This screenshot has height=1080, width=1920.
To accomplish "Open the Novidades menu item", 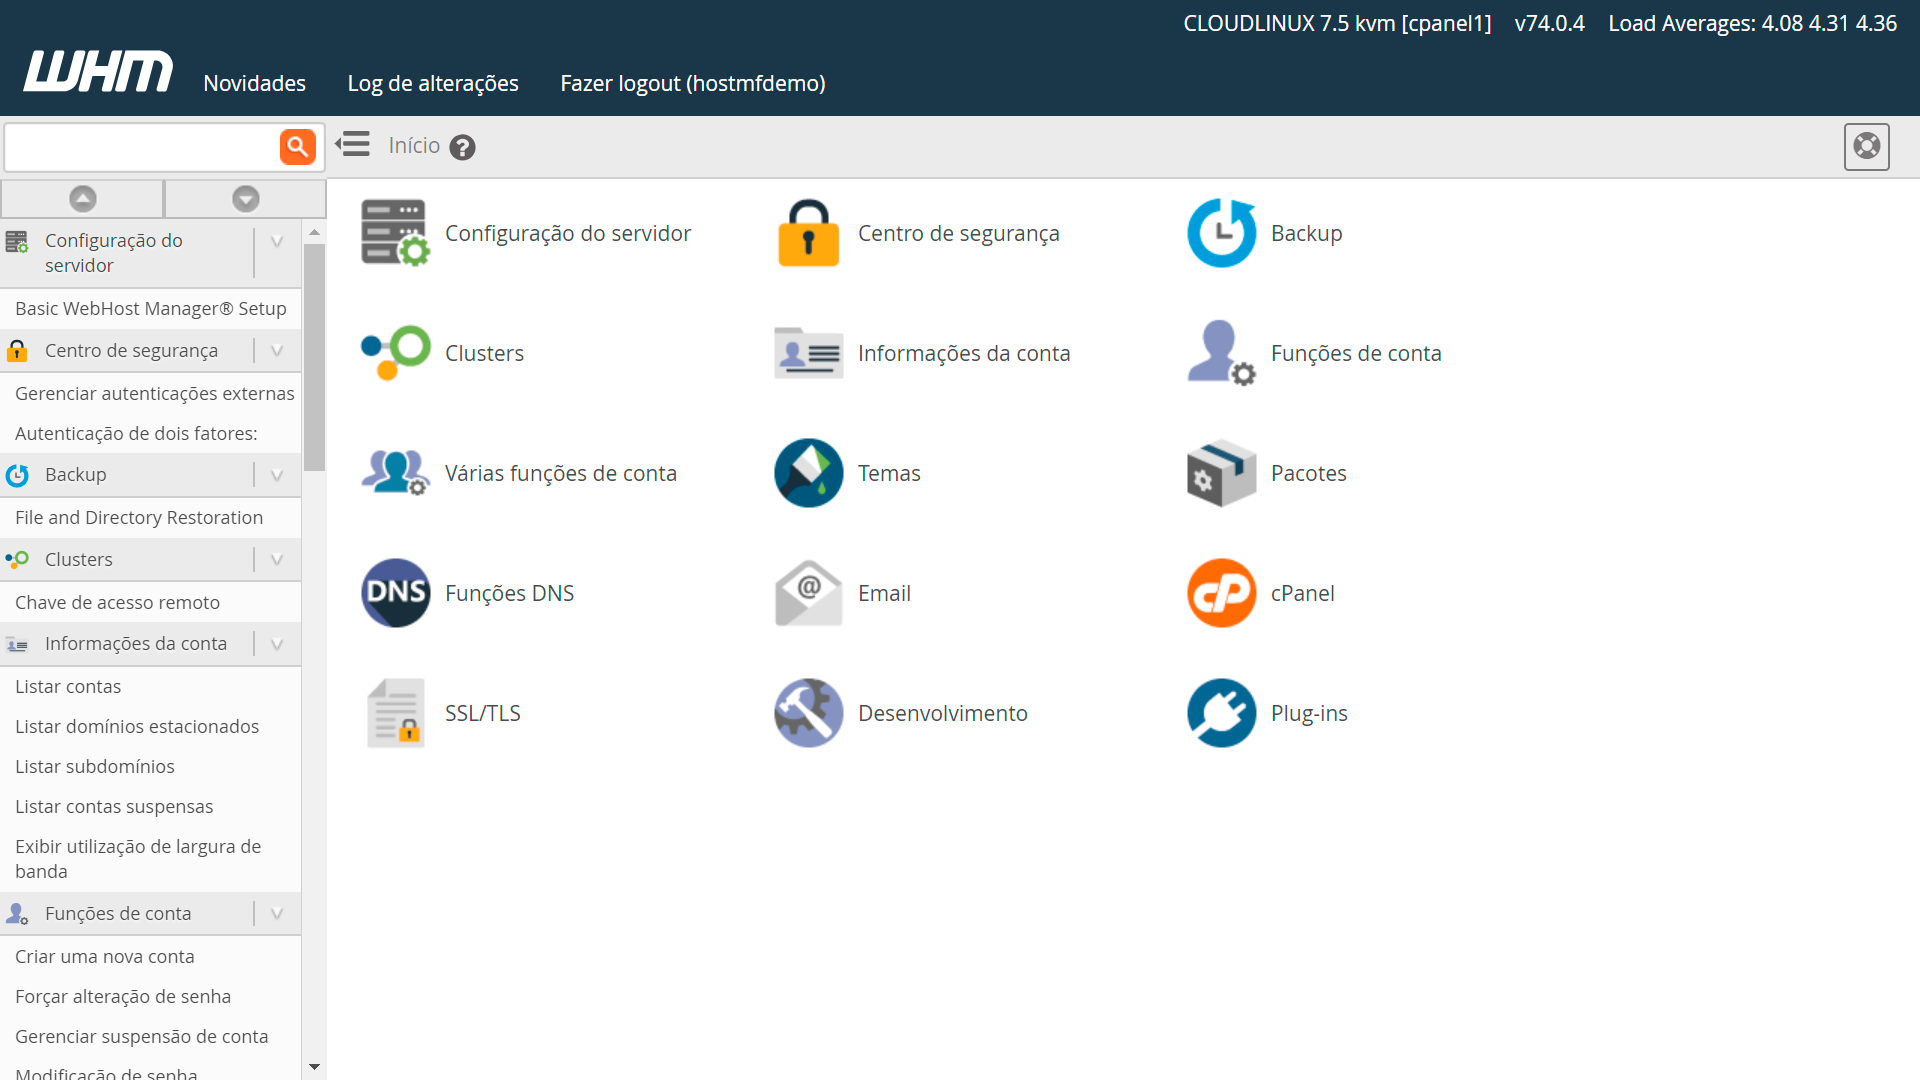I will [254, 83].
